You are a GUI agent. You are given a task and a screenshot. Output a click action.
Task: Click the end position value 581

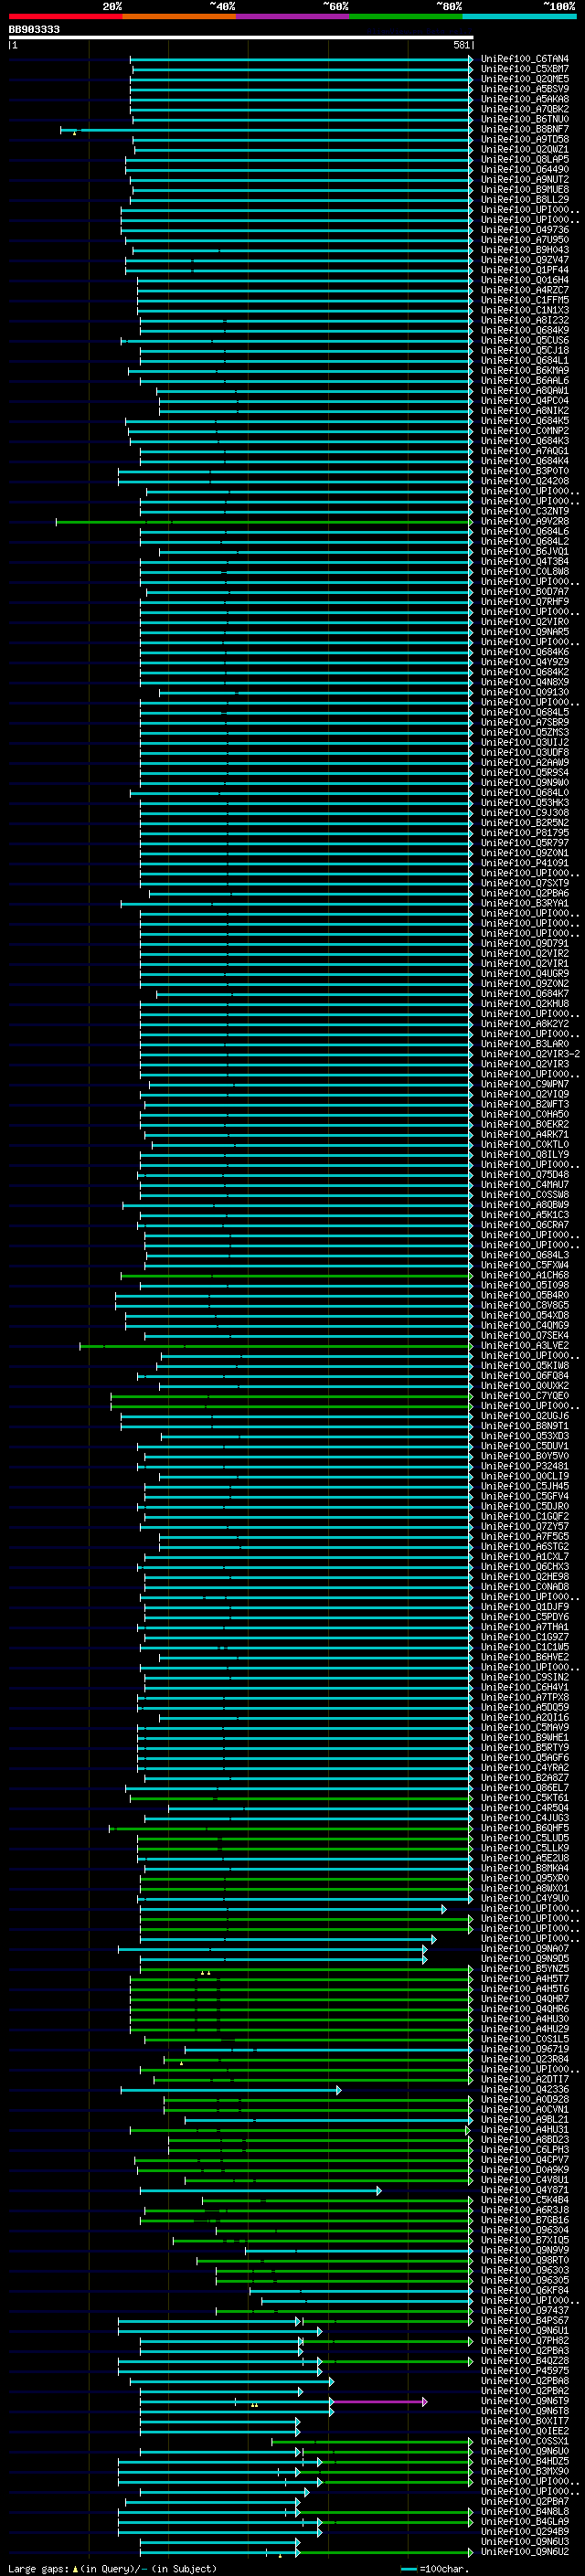[461, 45]
